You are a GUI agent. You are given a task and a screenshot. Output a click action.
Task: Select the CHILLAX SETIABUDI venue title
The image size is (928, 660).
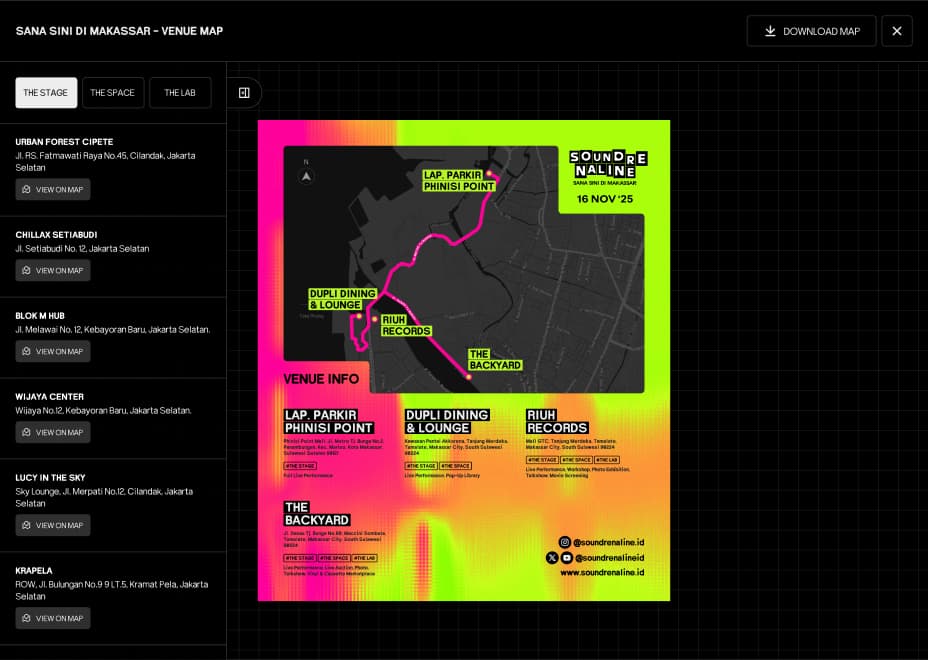(56, 235)
